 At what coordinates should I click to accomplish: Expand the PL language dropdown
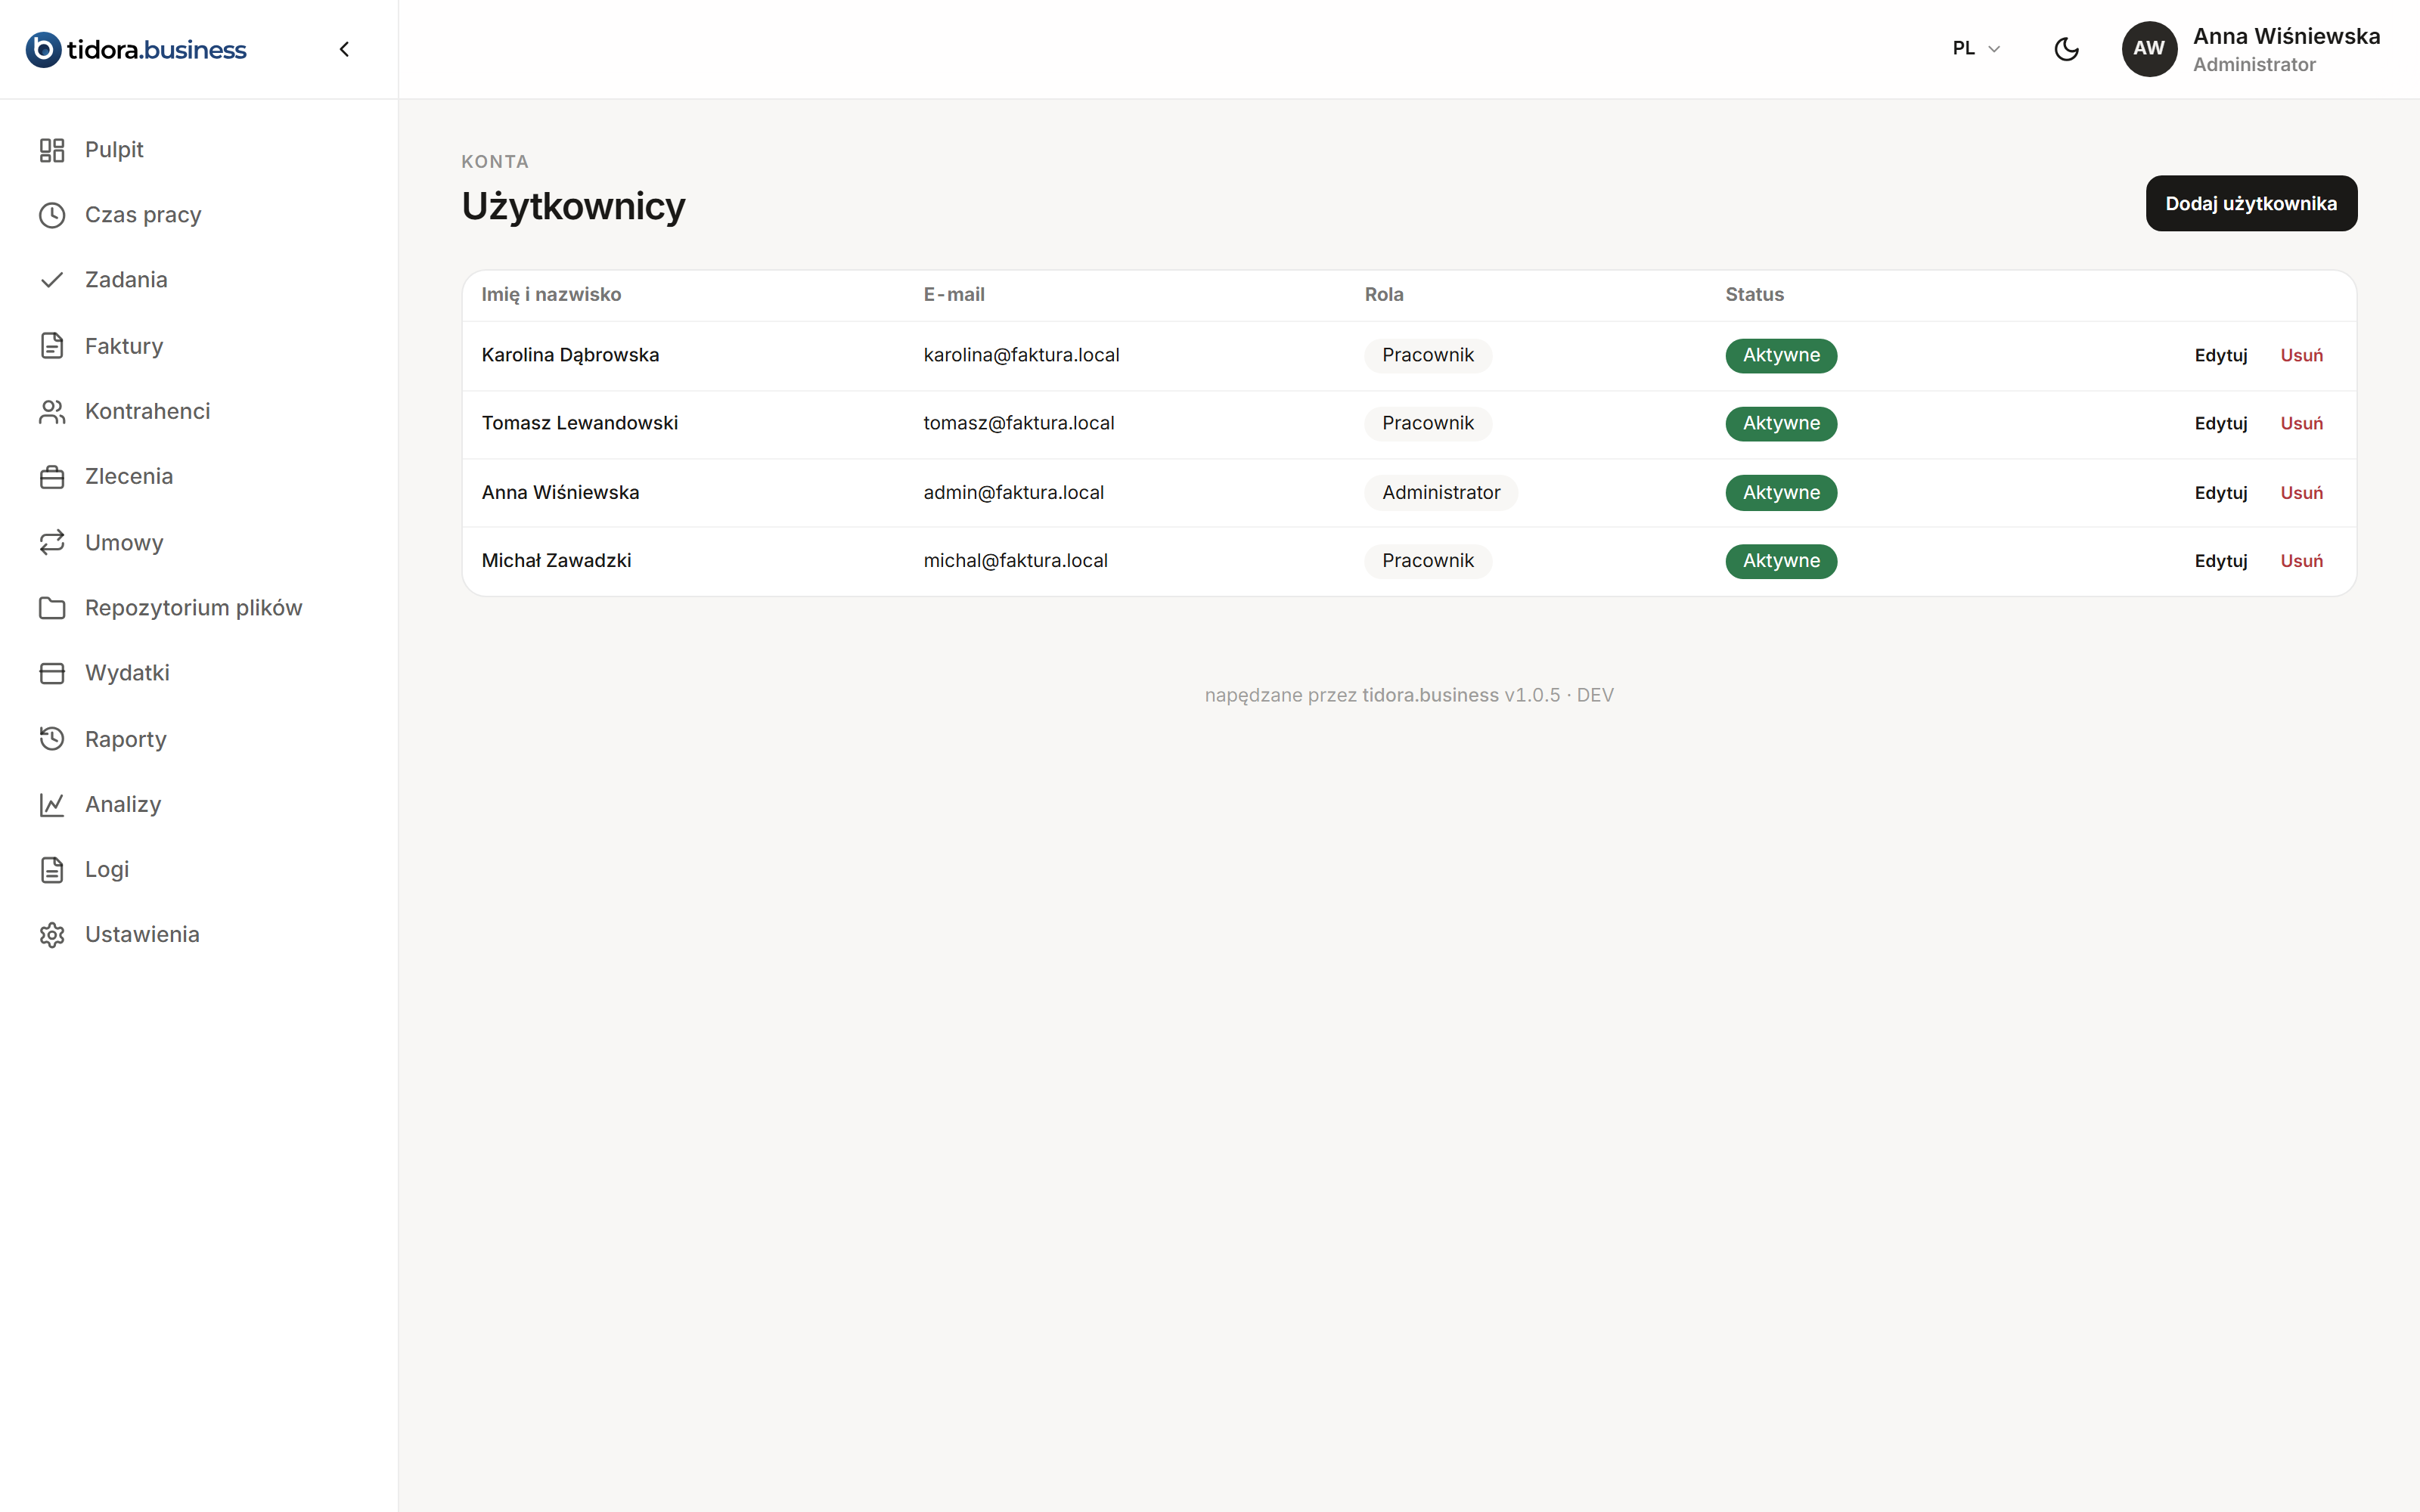1976,49
